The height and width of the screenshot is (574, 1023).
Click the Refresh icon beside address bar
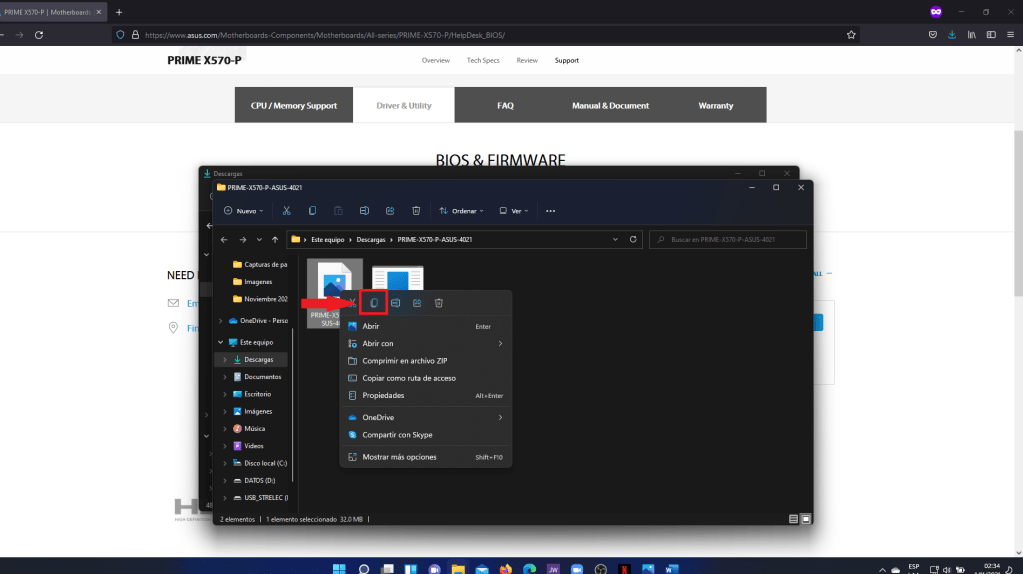point(632,240)
